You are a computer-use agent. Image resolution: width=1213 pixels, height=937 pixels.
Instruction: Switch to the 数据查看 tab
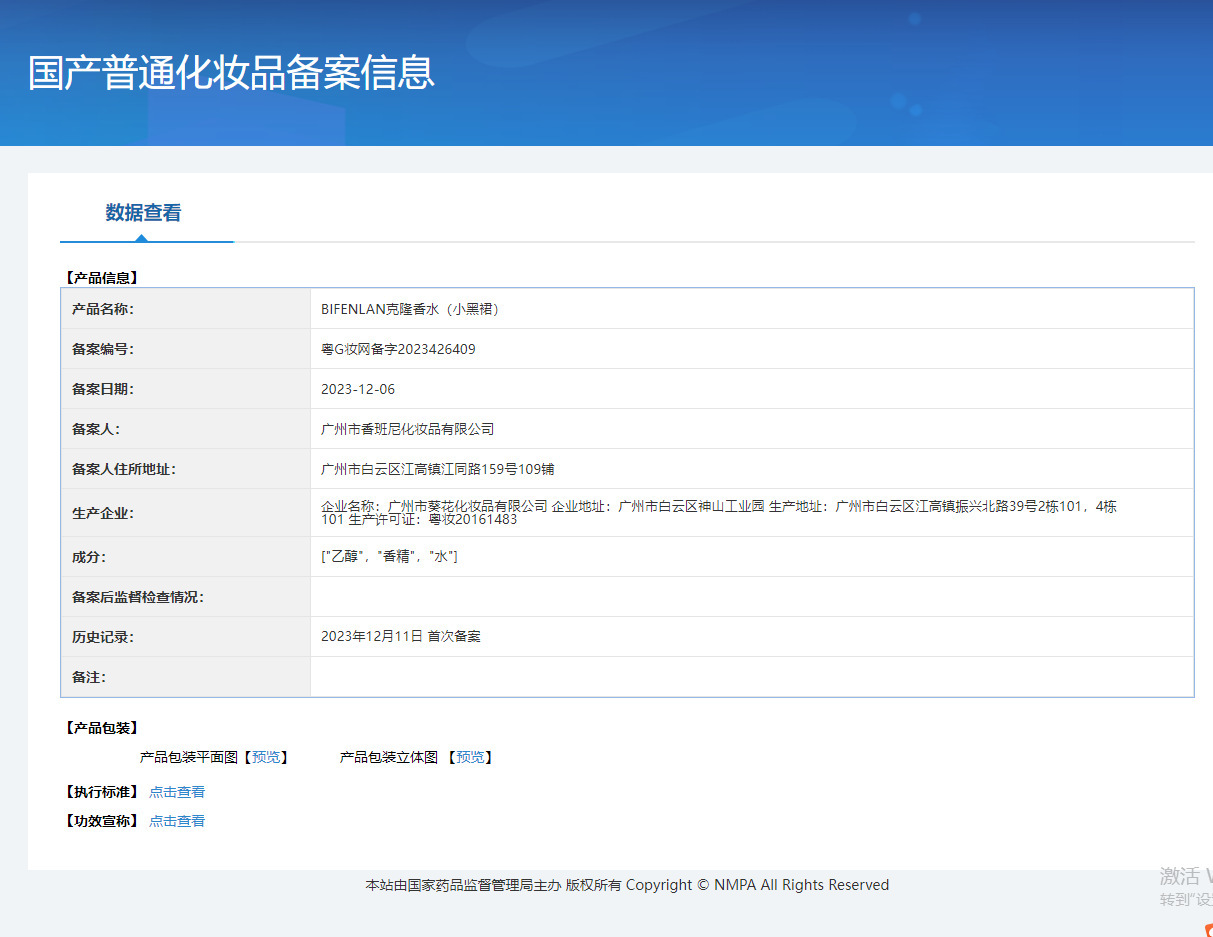coord(143,213)
